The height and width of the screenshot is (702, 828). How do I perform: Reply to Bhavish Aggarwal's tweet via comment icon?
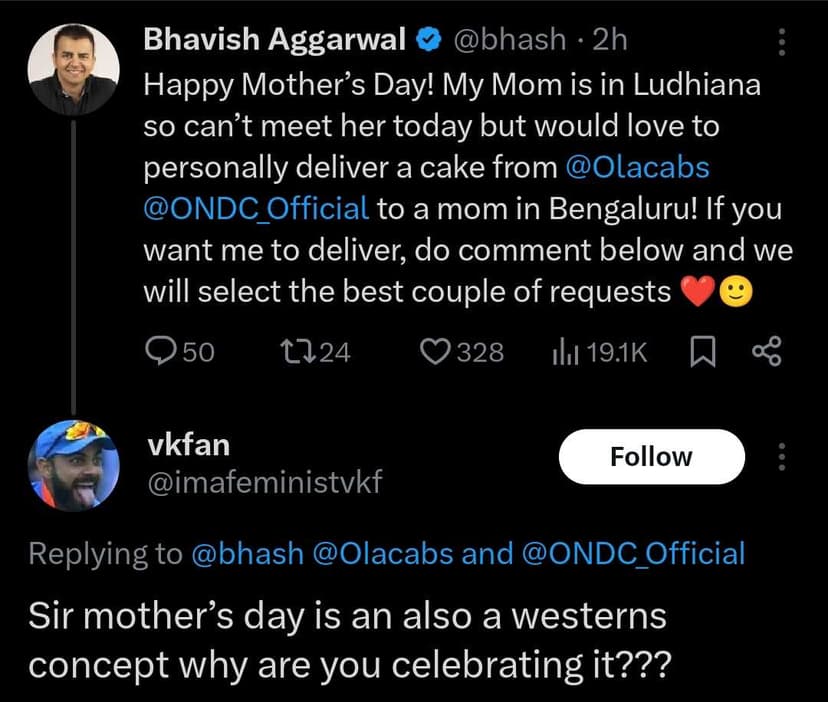(163, 351)
